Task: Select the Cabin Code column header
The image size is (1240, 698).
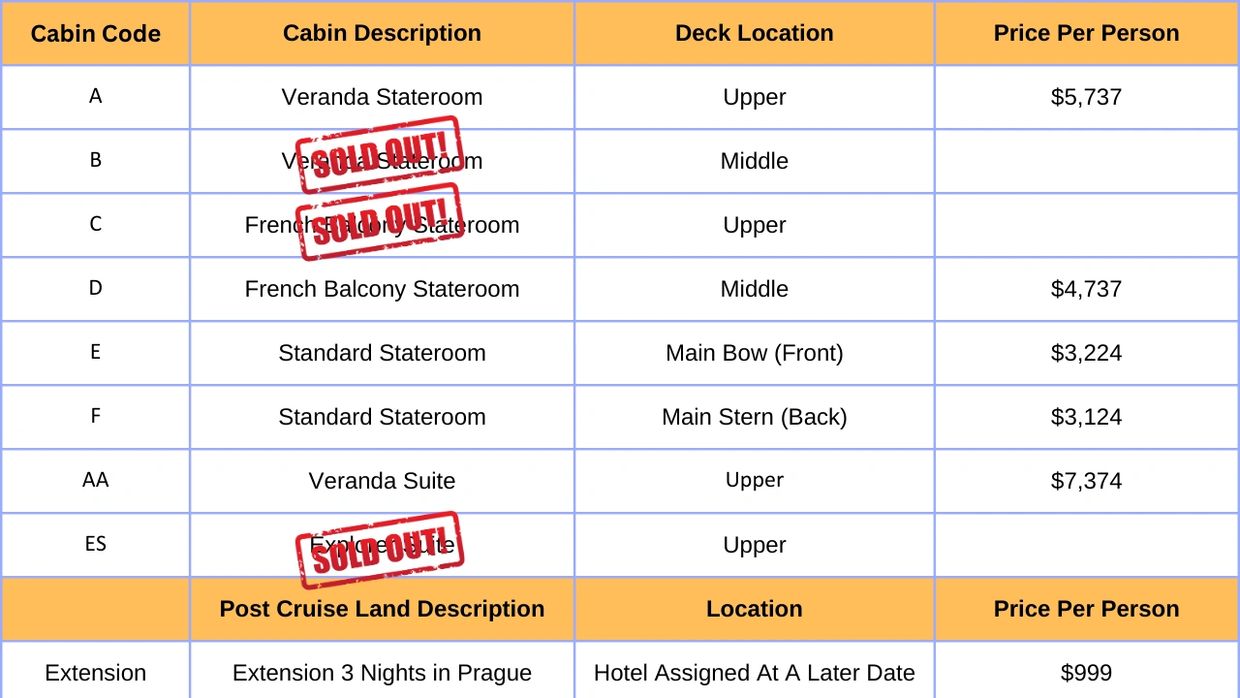Action: pyautogui.click(x=96, y=33)
